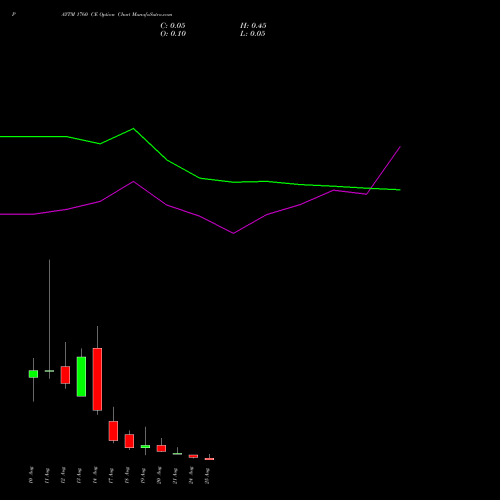Click the 17 Aug date axis label
This screenshot has height=500, width=500.
pos(111,475)
